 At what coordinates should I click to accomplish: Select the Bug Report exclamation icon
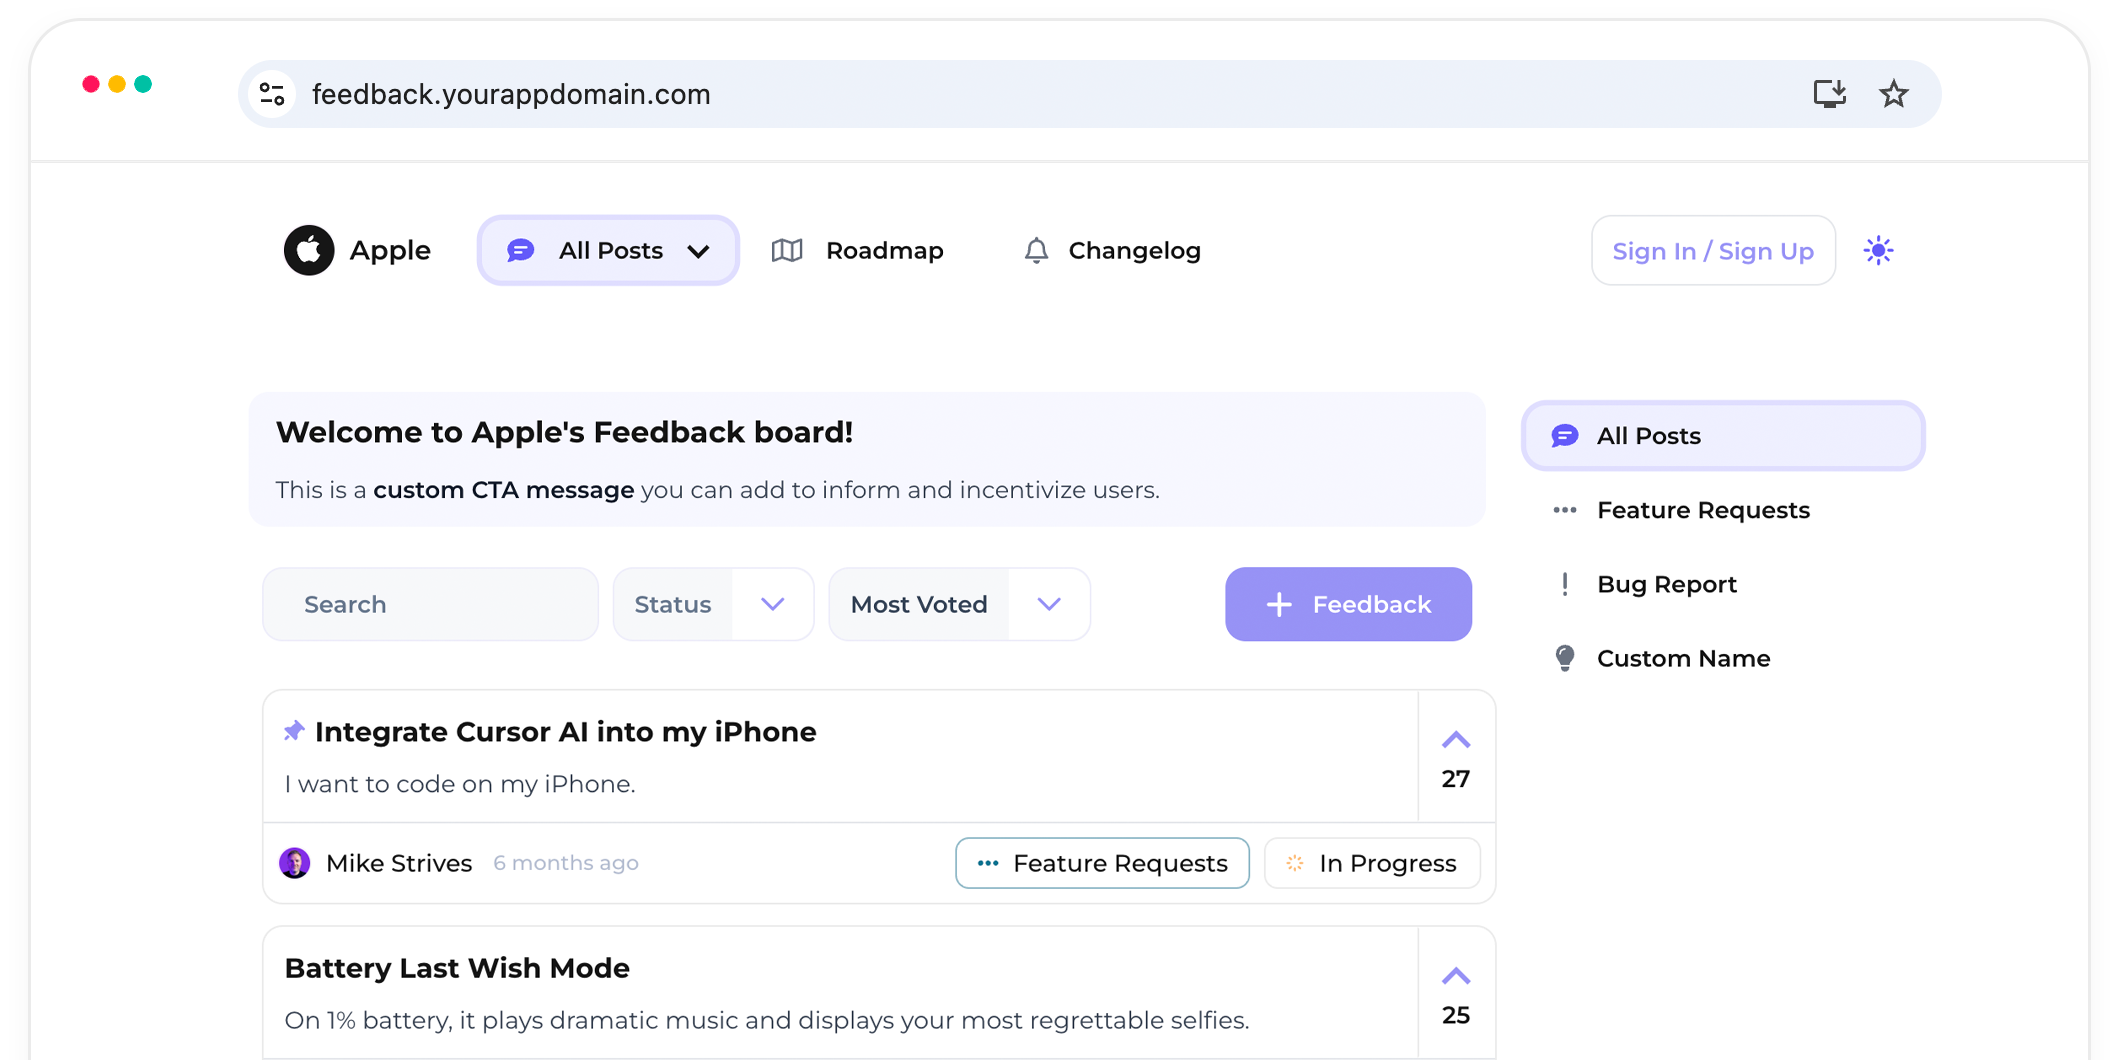click(x=1564, y=584)
